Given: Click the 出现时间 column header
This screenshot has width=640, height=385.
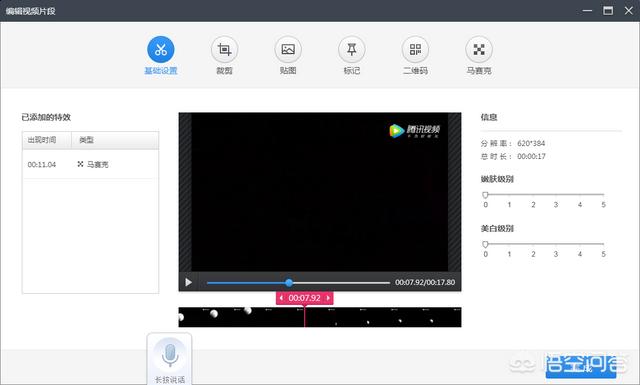Looking at the screenshot, I should pyautogui.click(x=47, y=140).
